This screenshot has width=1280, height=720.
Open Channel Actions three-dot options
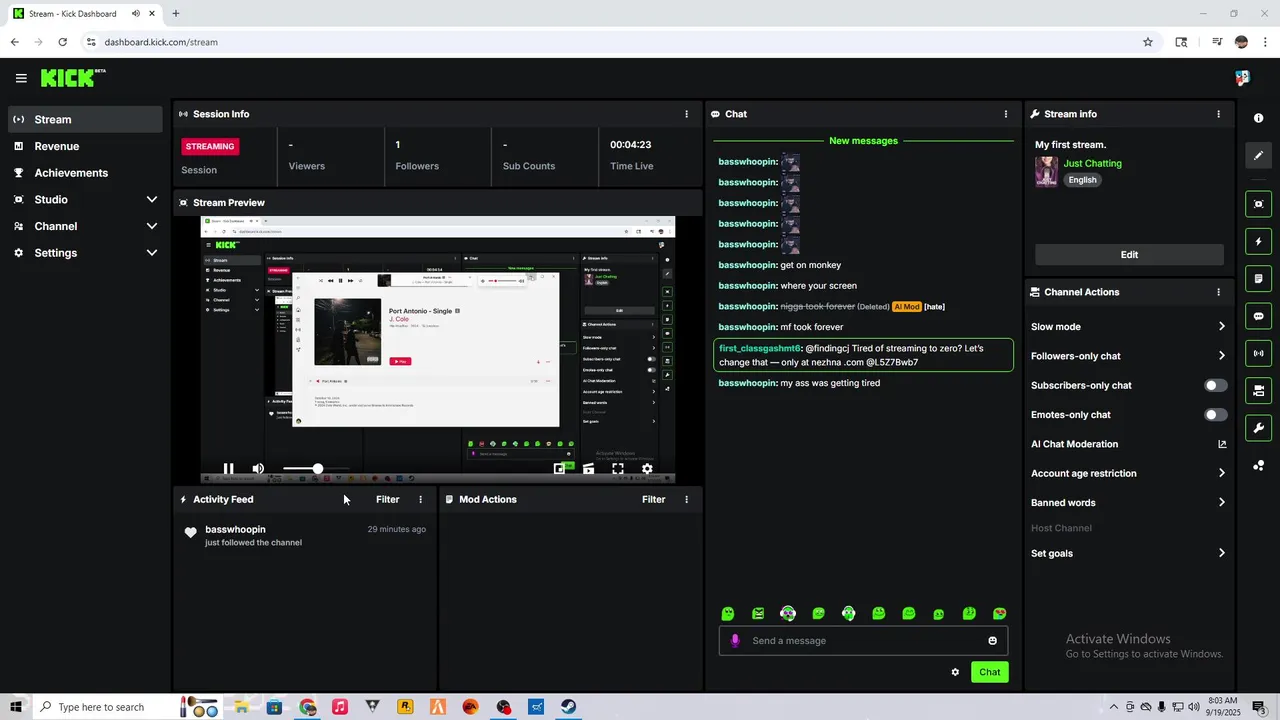click(1218, 292)
